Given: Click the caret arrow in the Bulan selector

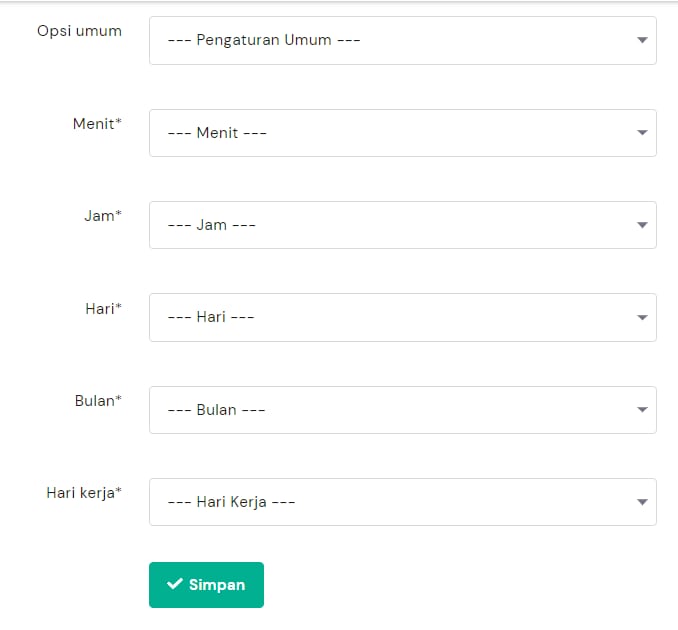Looking at the screenshot, I should pos(642,410).
